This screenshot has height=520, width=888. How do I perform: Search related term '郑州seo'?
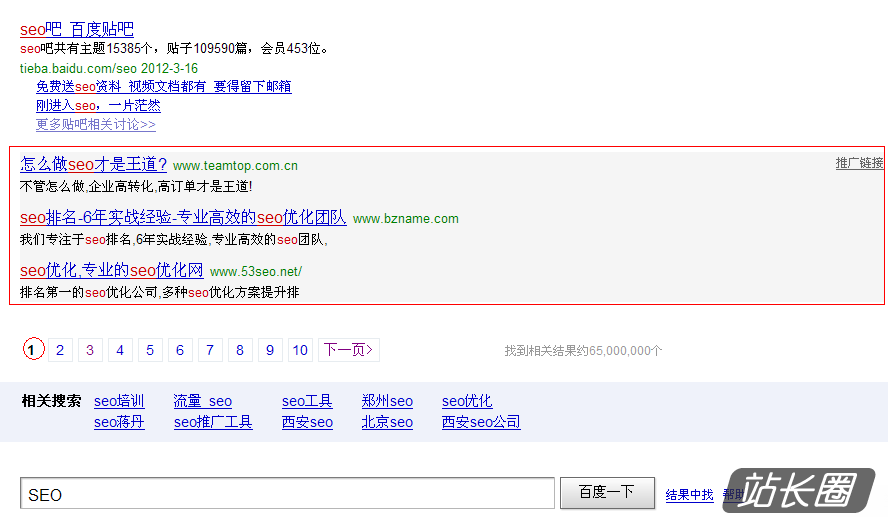pyautogui.click(x=387, y=401)
